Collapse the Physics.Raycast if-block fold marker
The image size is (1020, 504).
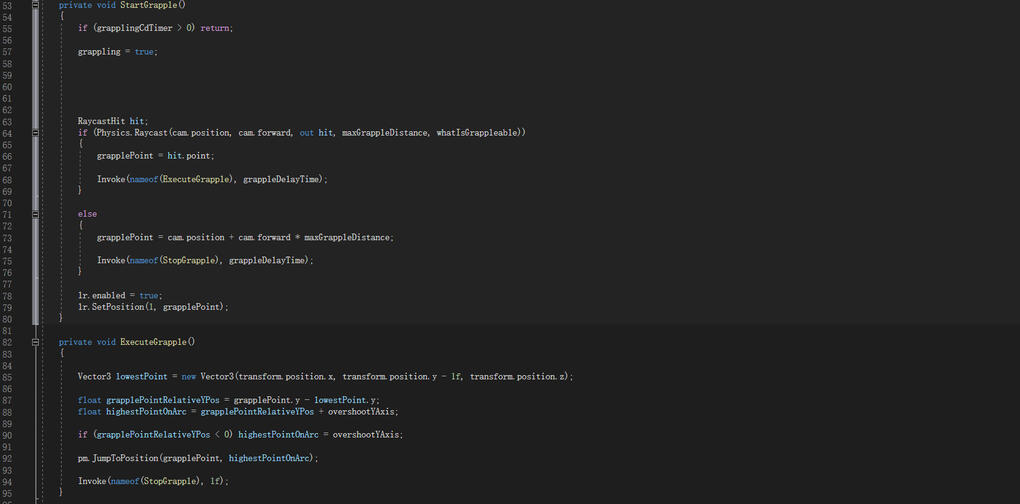tap(37, 133)
